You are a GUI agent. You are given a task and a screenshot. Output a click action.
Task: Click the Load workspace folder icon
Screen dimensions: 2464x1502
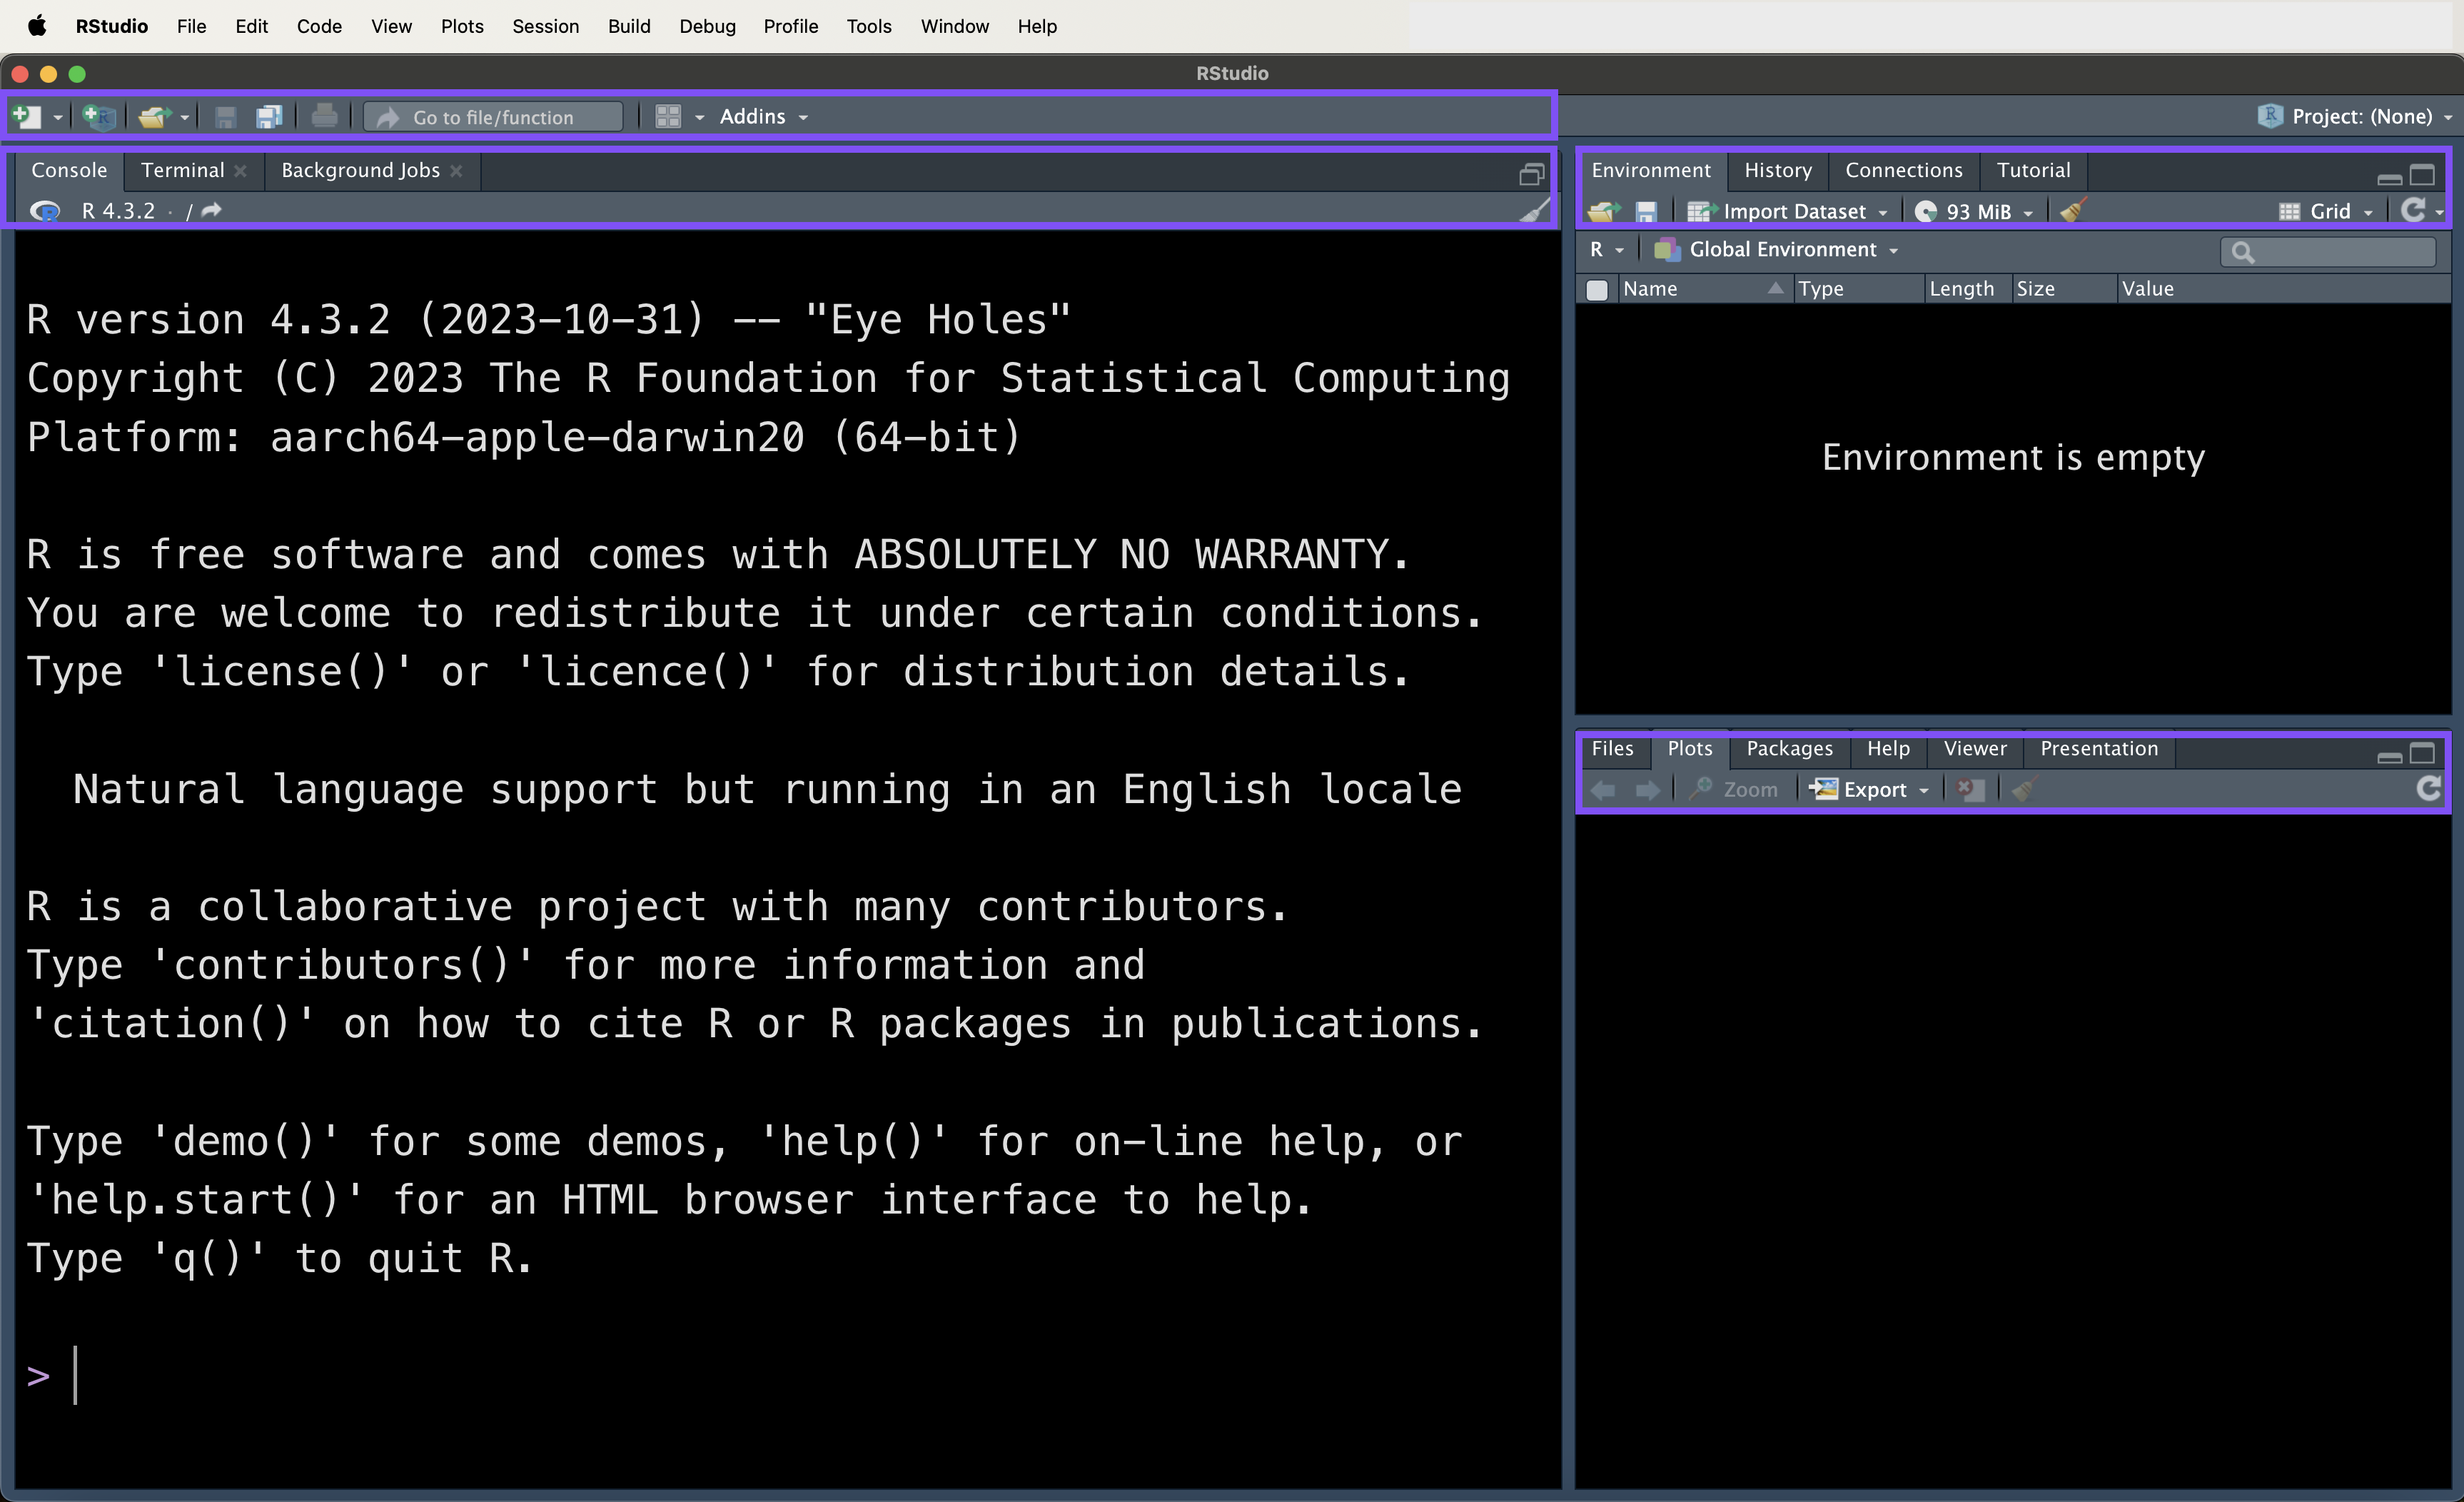point(1604,211)
